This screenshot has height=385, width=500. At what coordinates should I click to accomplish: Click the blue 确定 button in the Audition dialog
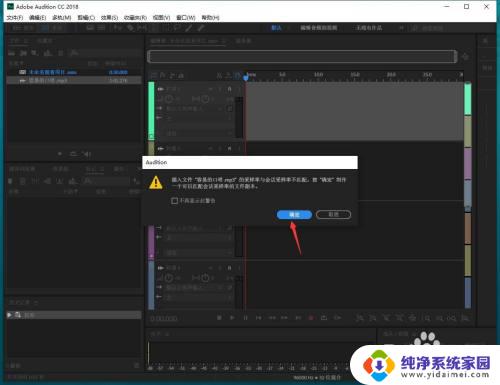click(294, 215)
